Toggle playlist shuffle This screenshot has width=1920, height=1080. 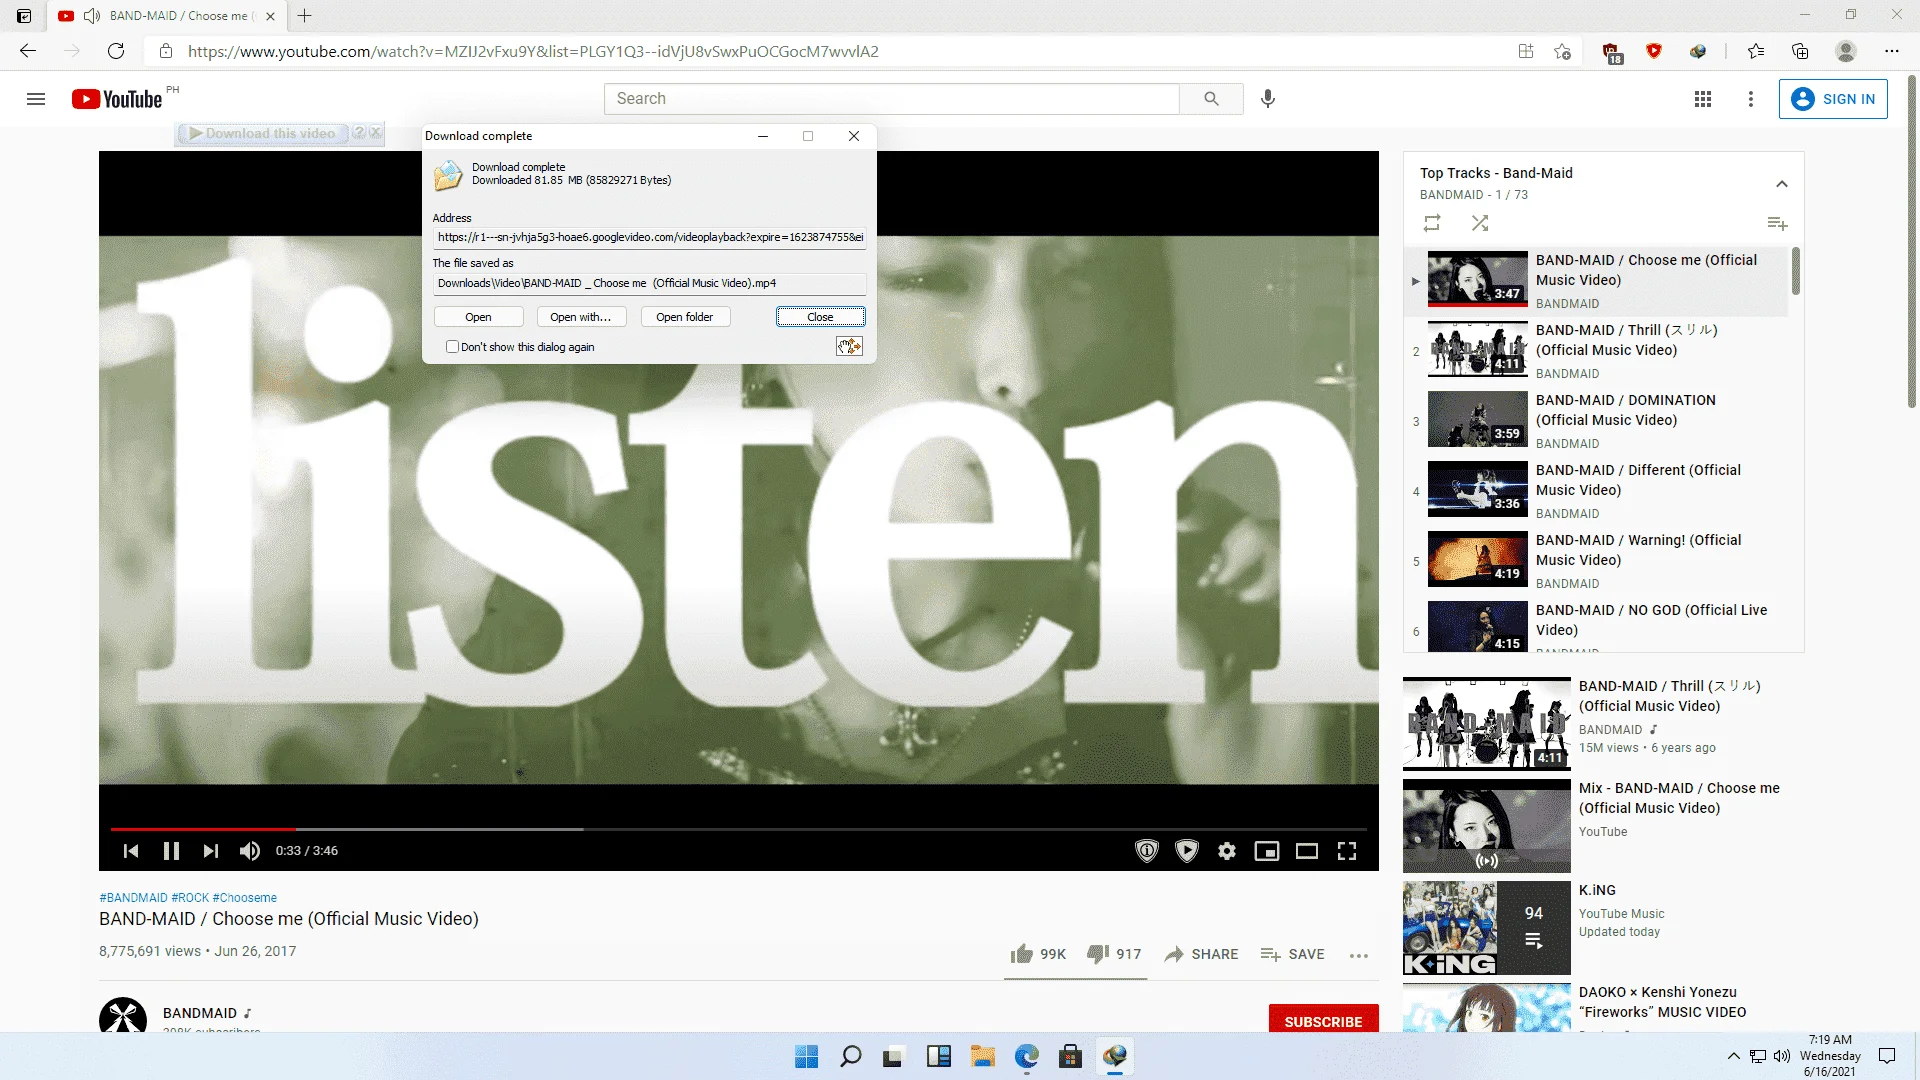1480,223
